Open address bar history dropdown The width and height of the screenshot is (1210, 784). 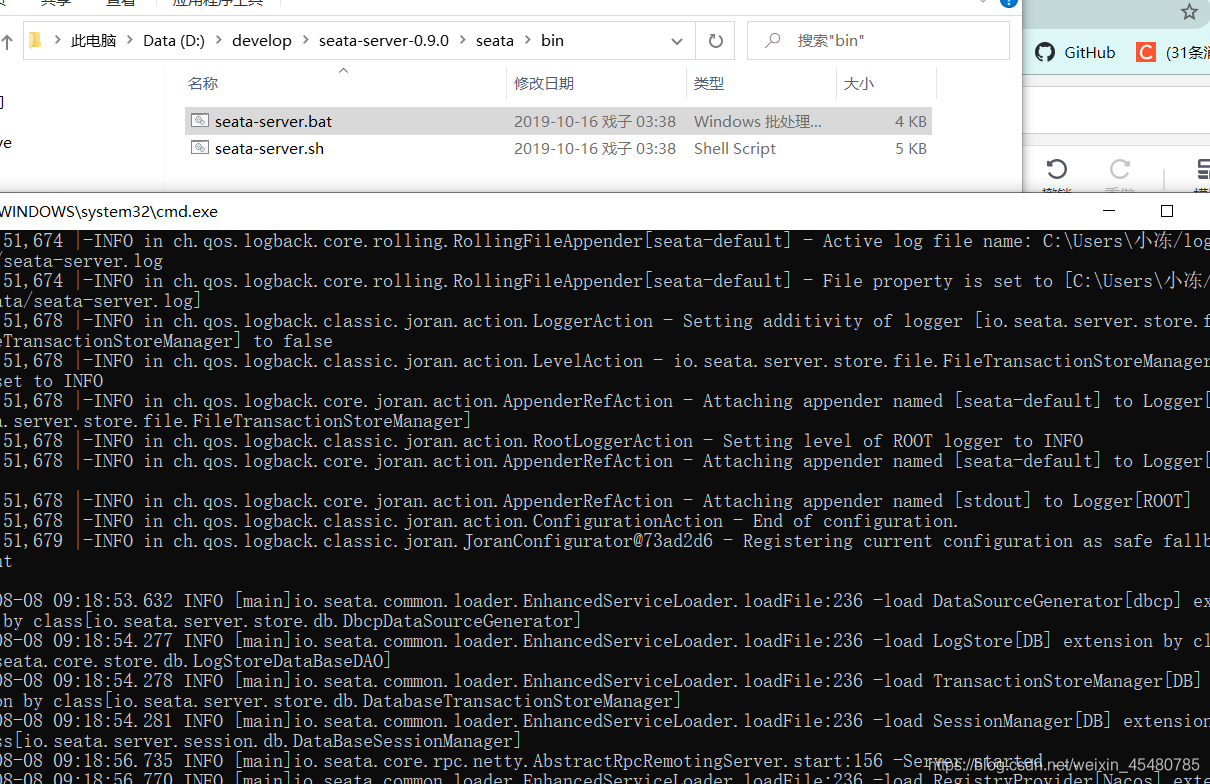coord(677,41)
